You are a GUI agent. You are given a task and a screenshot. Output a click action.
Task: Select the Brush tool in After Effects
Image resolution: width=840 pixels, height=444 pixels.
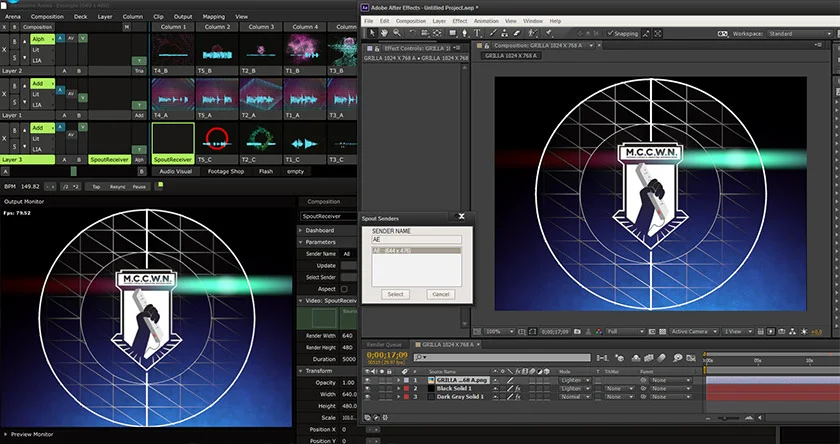pos(493,33)
